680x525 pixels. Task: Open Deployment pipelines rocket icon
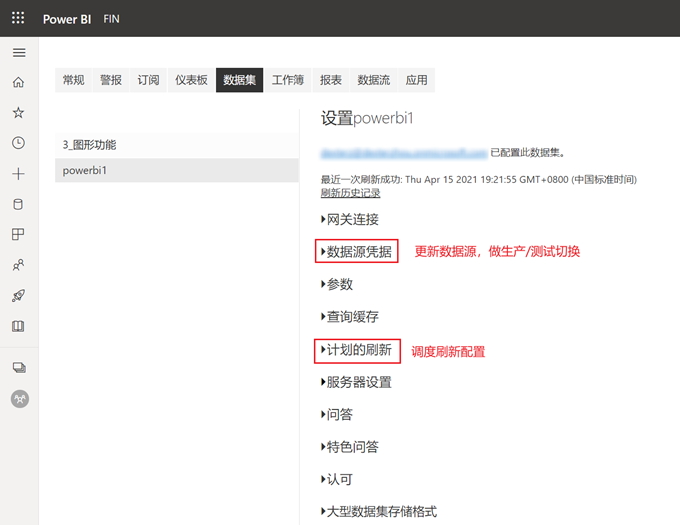pos(18,296)
